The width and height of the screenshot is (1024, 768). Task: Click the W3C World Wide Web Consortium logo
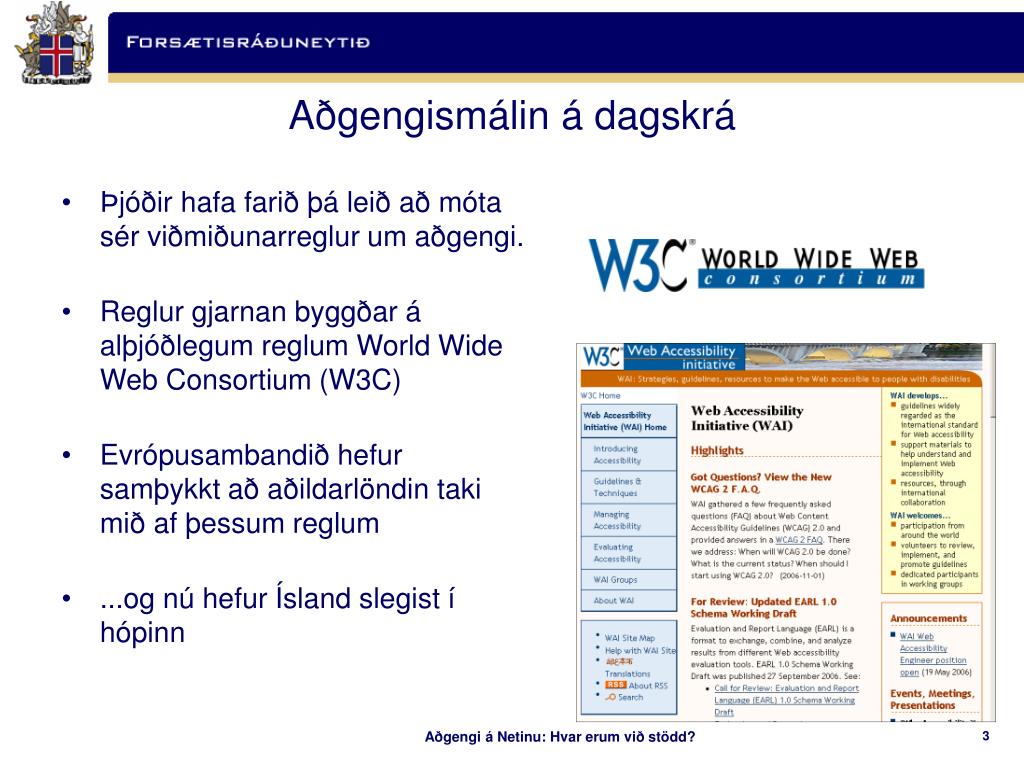coord(756,265)
